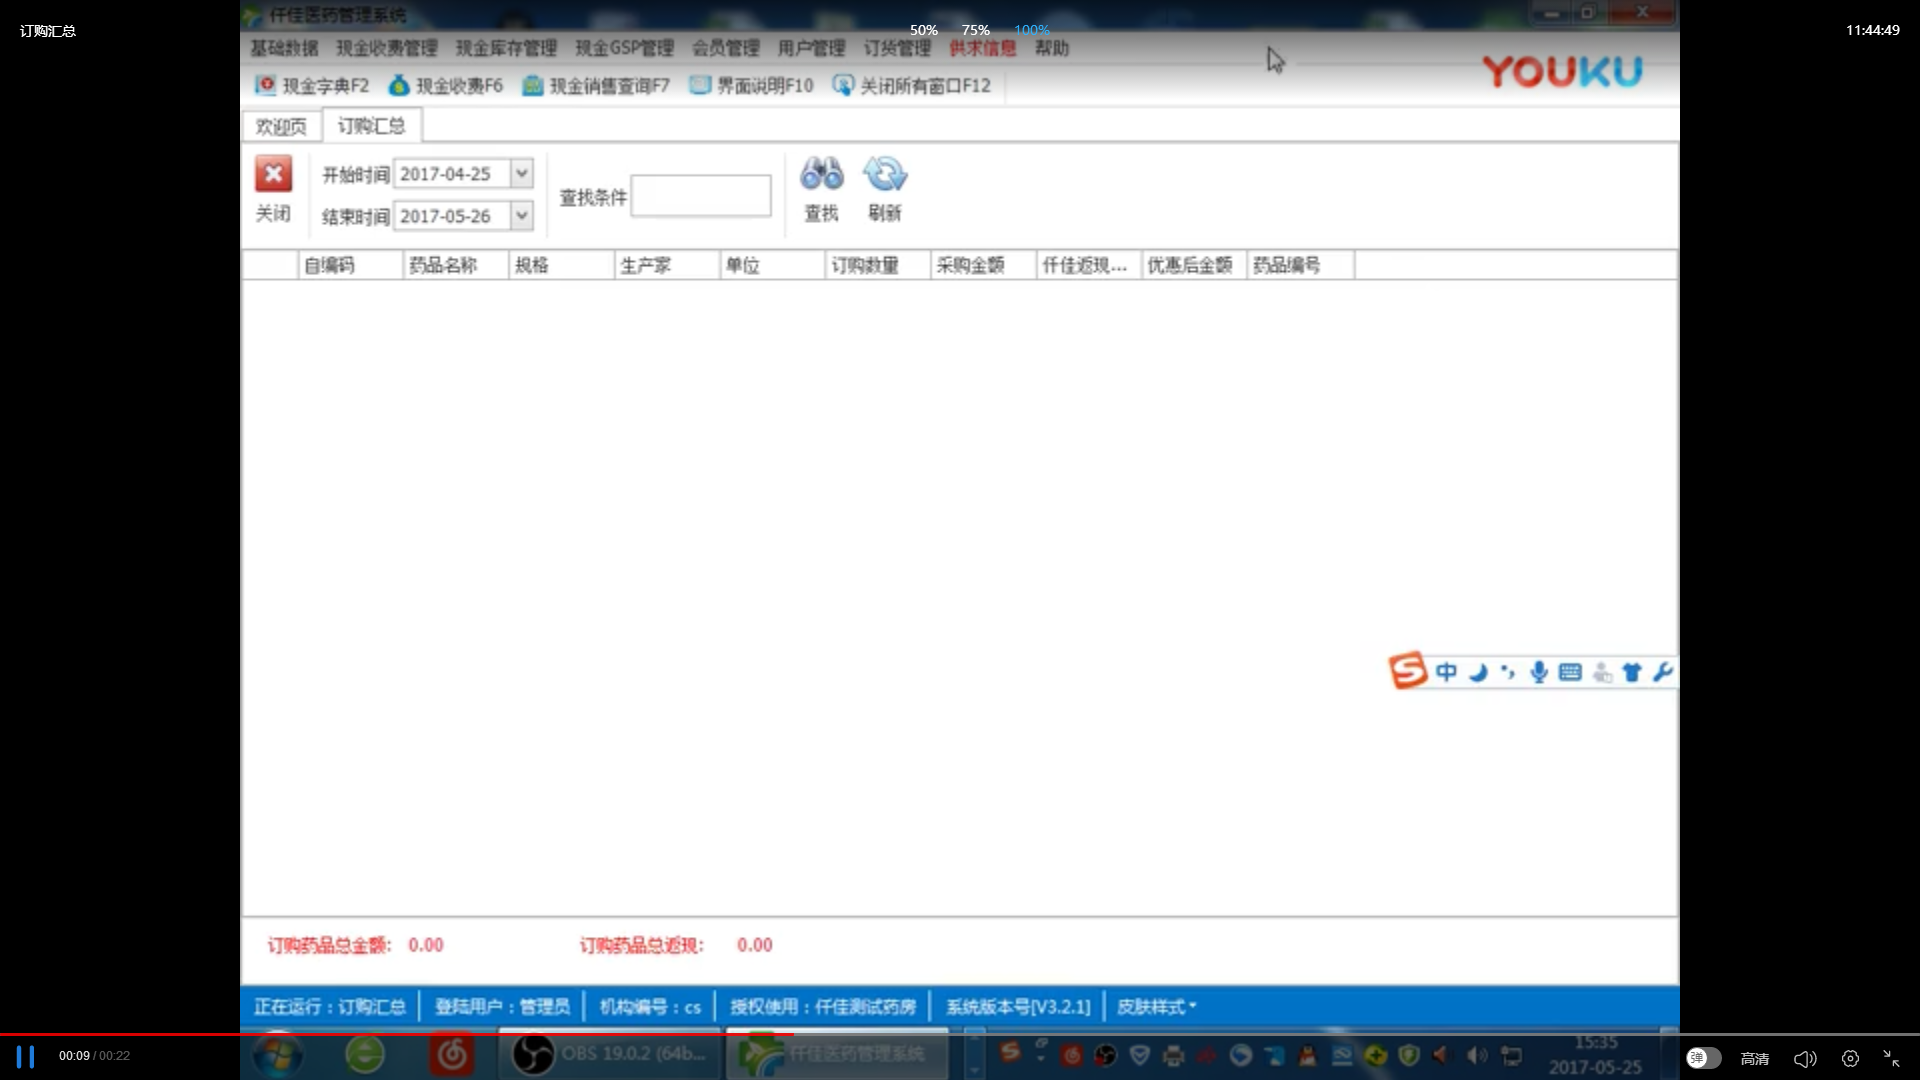1920x1080 pixels.
Task: Open 结束时间 date dropdown arrow
Action: click(522, 215)
